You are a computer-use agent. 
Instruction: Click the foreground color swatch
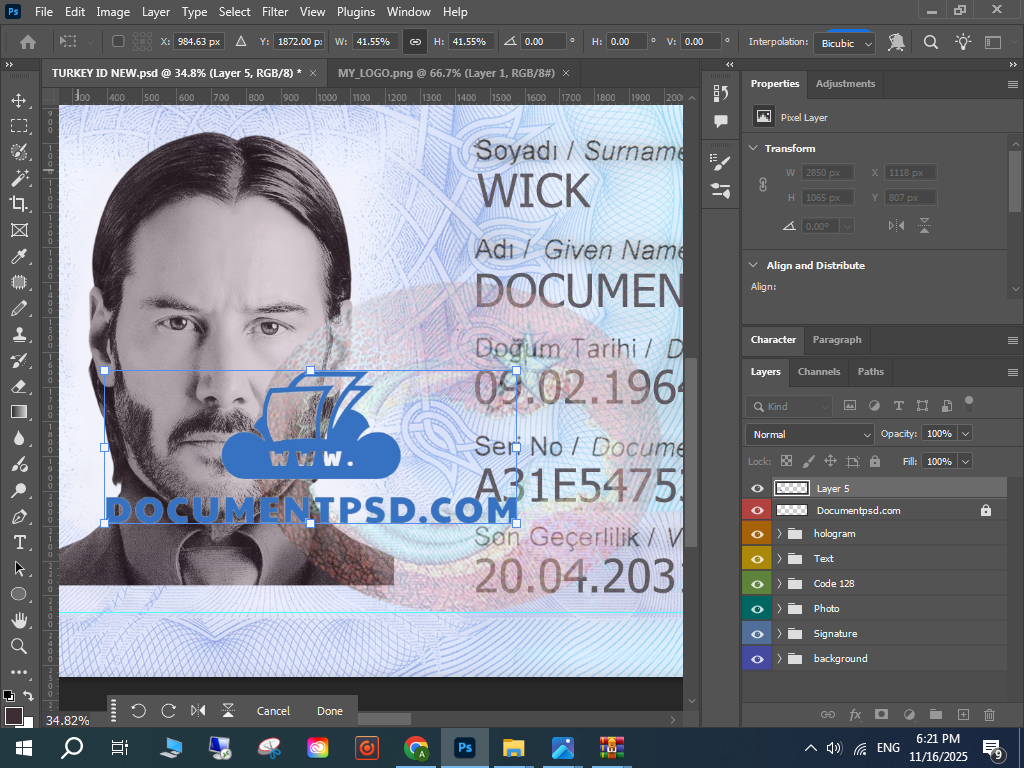[x=13, y=715]
